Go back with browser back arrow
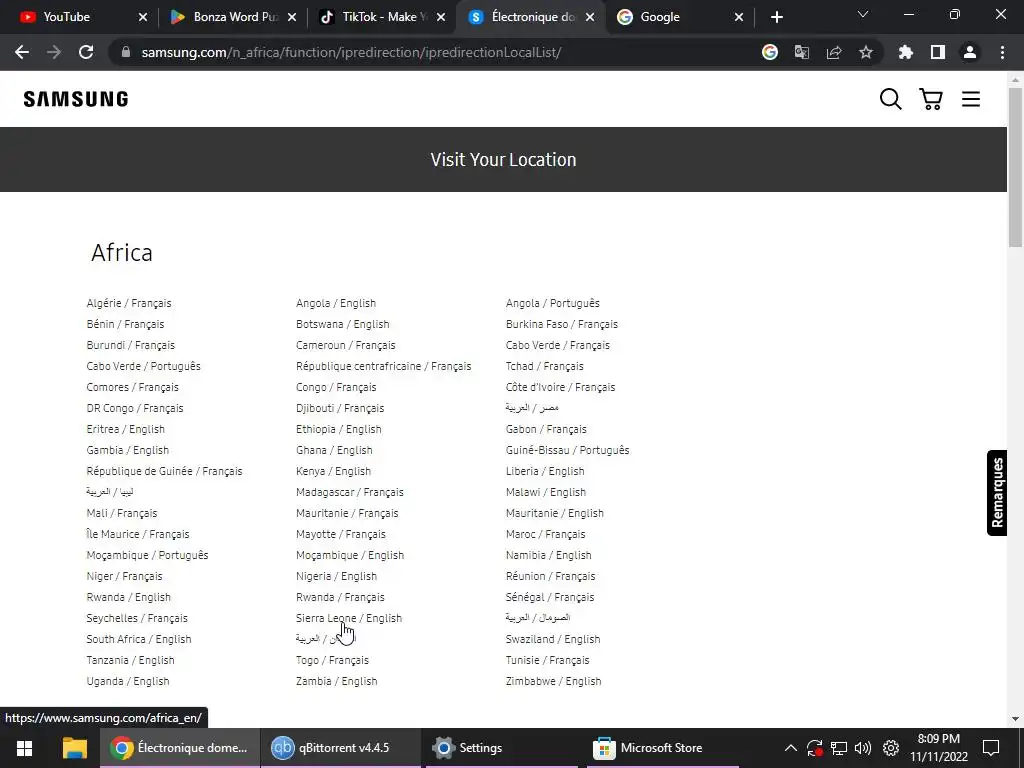 pyautogui.click(x=22, y=52)
